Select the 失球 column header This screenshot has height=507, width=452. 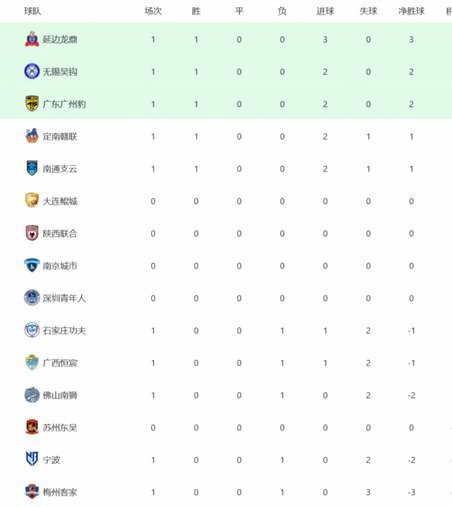(x=368, y=11)
